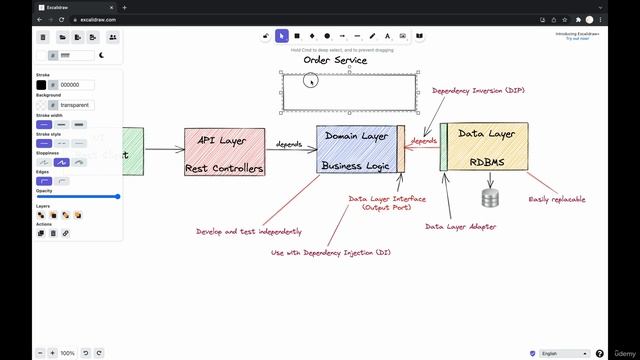This screenshot has width=640, height=360.
Task: Click zoom out minus button
Action: [40, 353]
